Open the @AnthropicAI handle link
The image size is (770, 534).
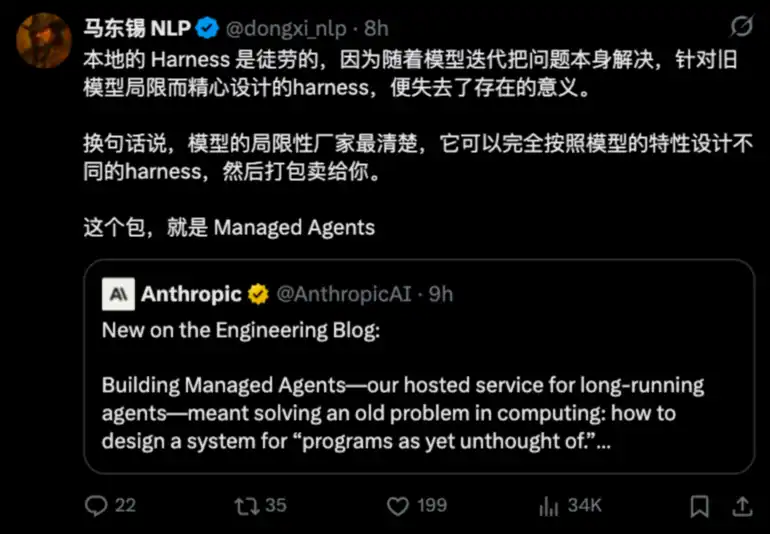[346, 294]
